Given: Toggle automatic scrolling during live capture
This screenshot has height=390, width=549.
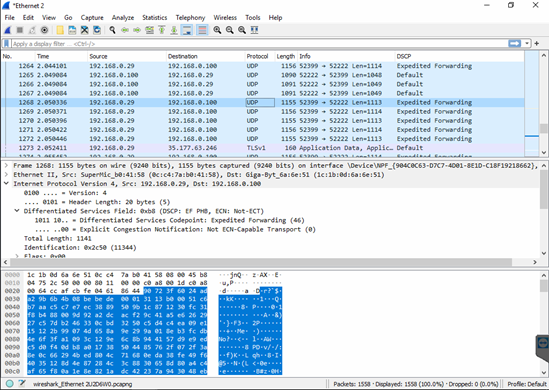Looking at the screenshot, I should pos(187,30).
